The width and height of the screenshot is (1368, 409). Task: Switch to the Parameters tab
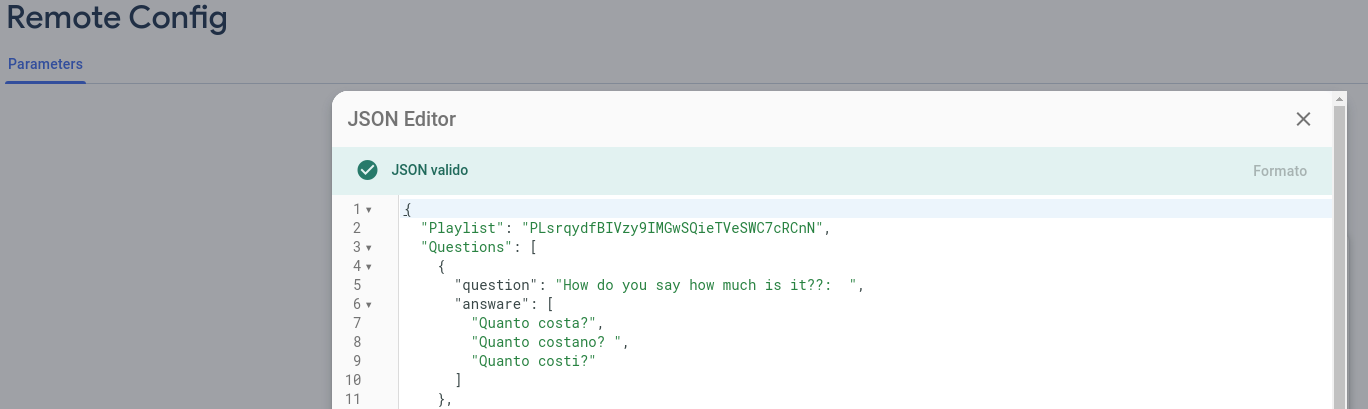click(x=45, y=64)
